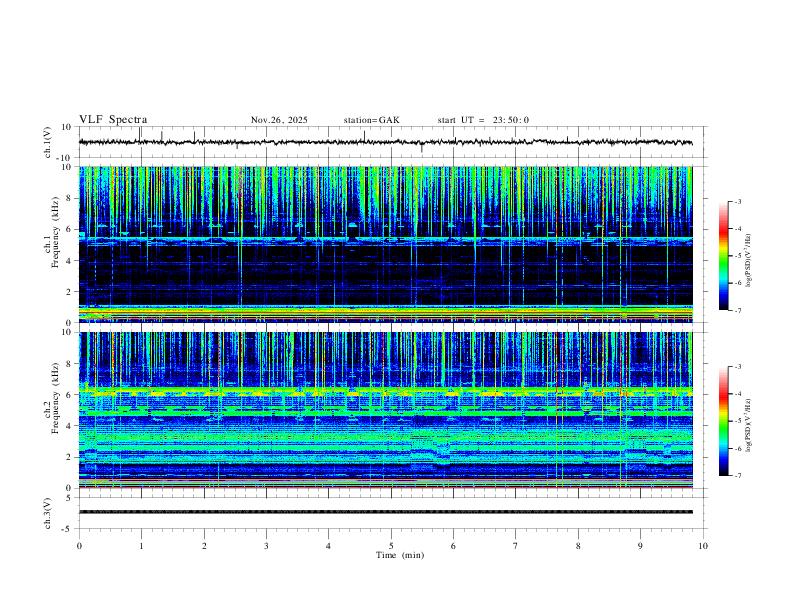Select the "start UT = 23:50:0" text
Screen dimensions: 792x612
point(483,120)
